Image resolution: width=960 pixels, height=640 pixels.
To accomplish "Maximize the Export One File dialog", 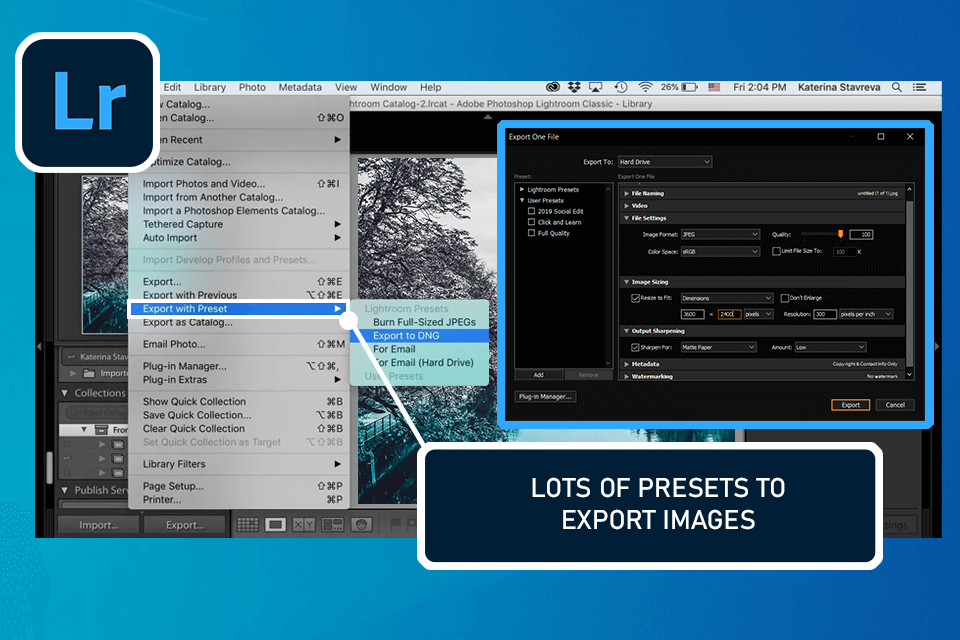I will point(880,137).
